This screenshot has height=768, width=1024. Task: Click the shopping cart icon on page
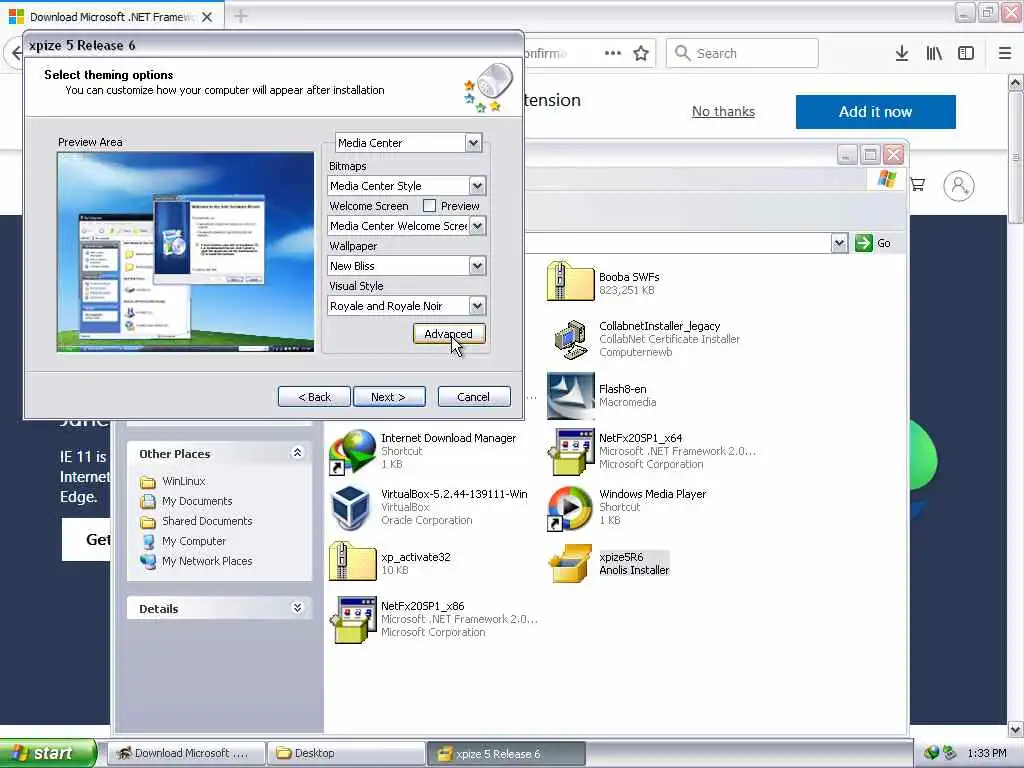917,185
